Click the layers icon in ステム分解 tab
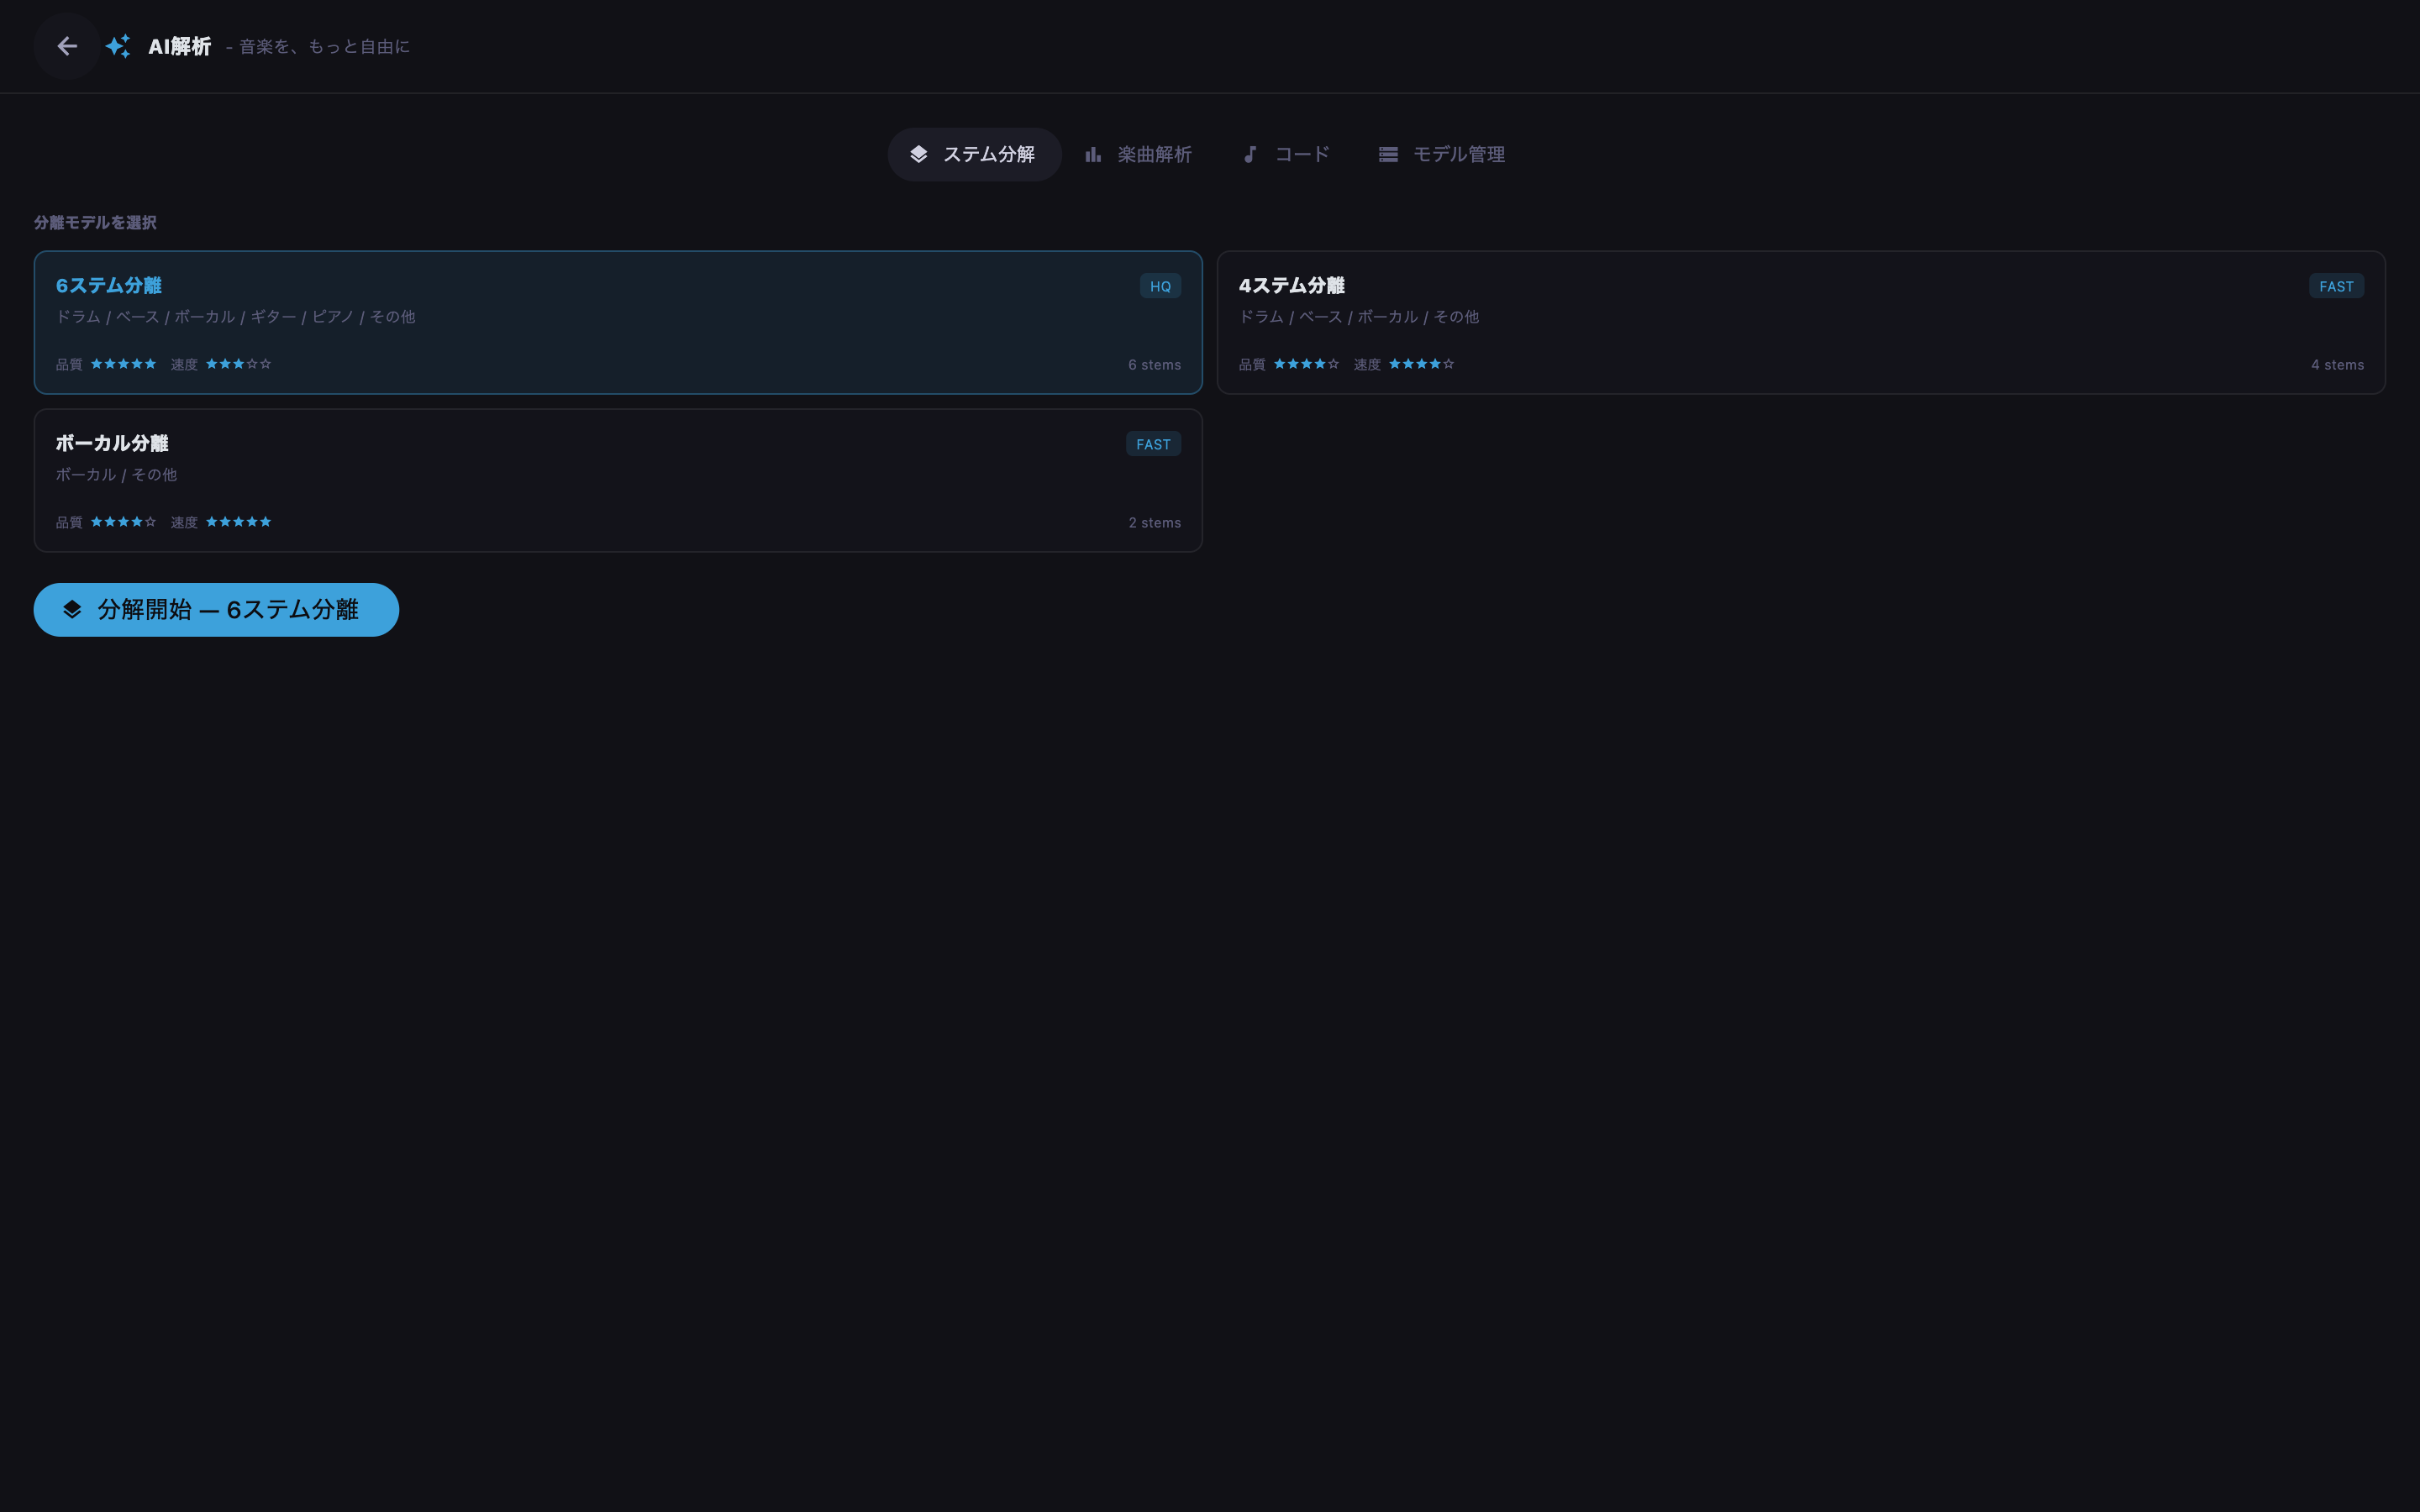 tap(918, 154)
